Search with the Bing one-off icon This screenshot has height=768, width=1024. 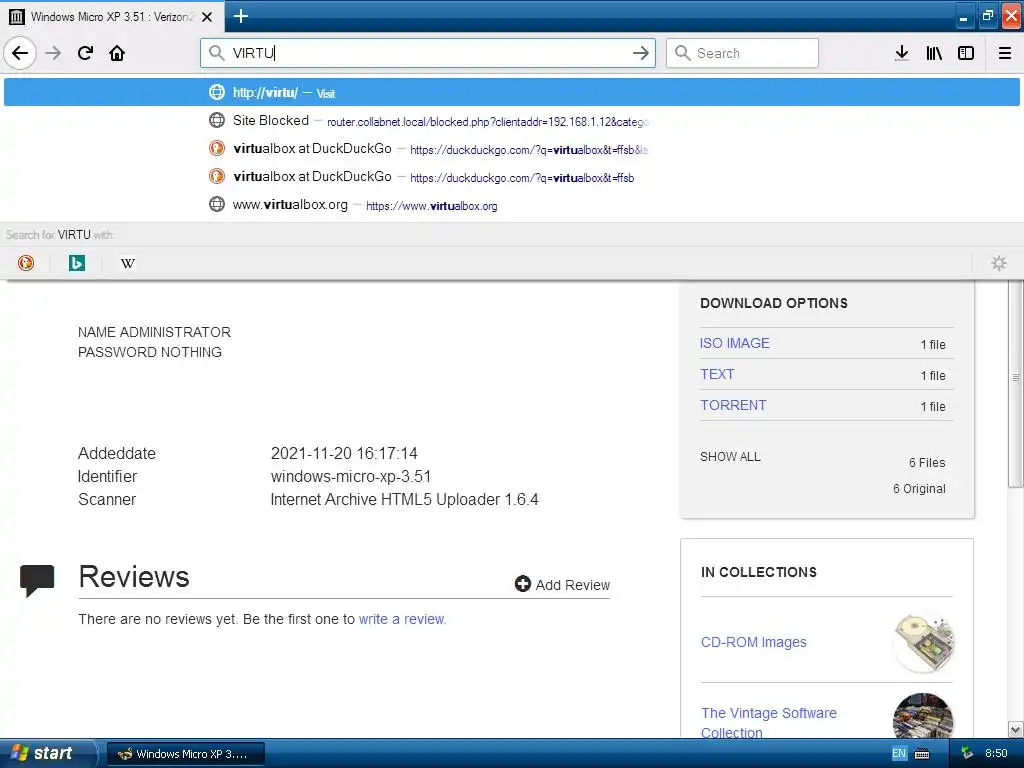coord(77,263)
